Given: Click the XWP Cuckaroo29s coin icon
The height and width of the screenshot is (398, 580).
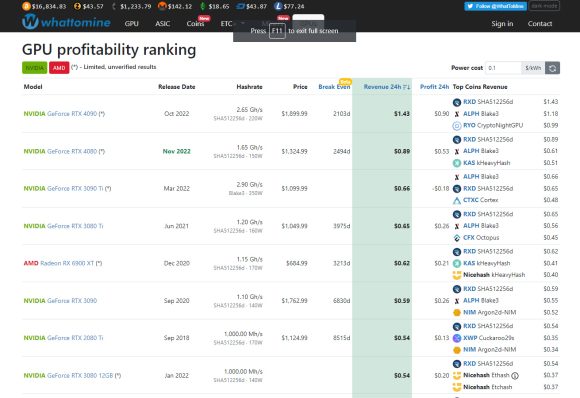Looking at the screenshot, I should click(457, 338).
